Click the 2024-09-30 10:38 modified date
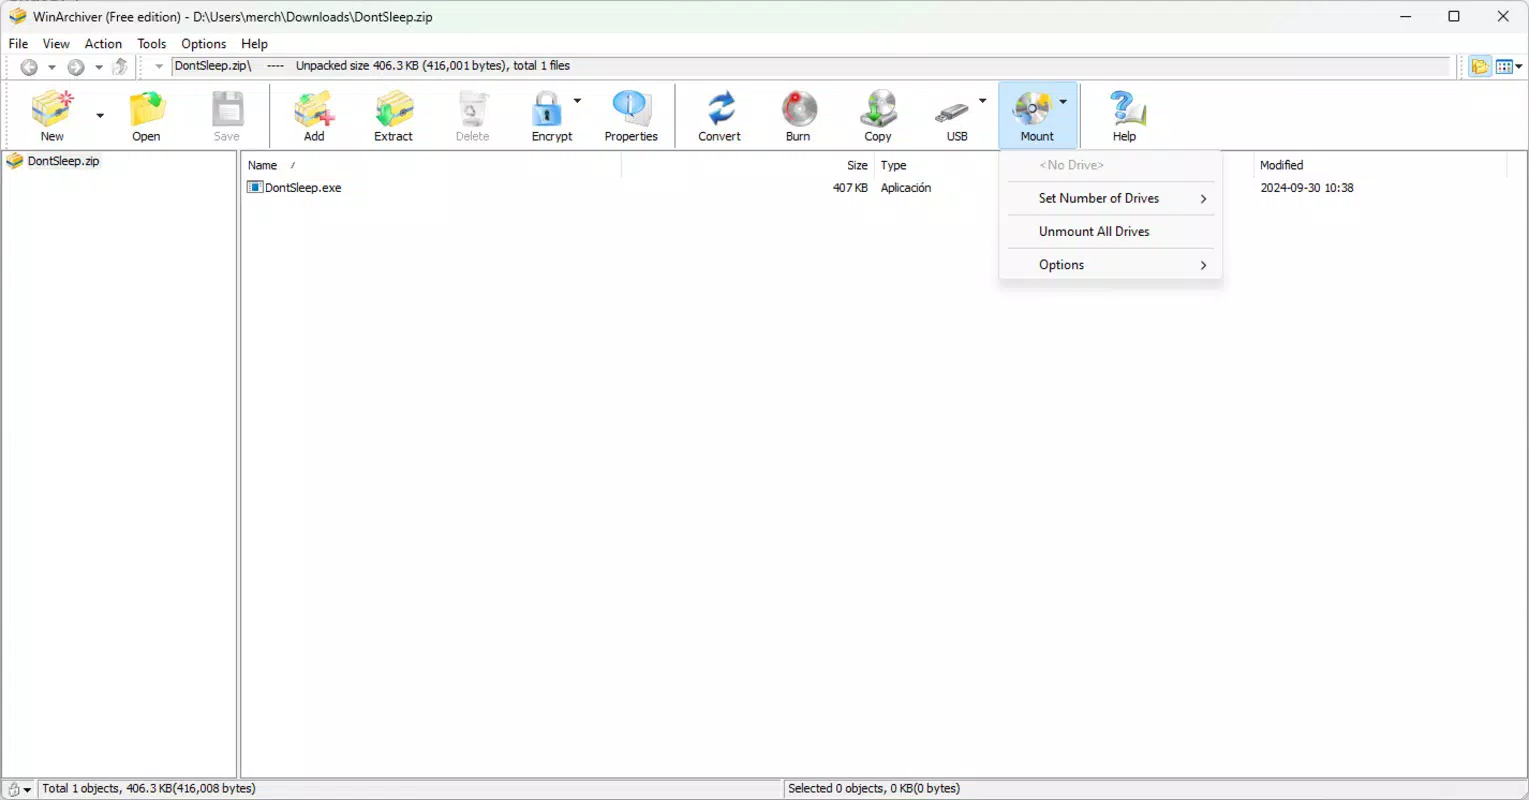1529x800 pixels. 1307,188
